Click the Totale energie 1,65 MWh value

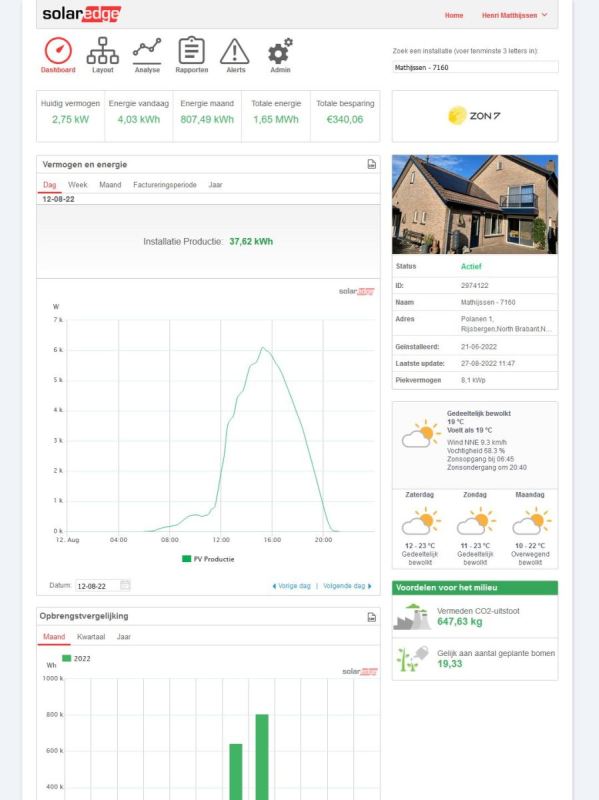pyautogui.click(x=276, y=119)
